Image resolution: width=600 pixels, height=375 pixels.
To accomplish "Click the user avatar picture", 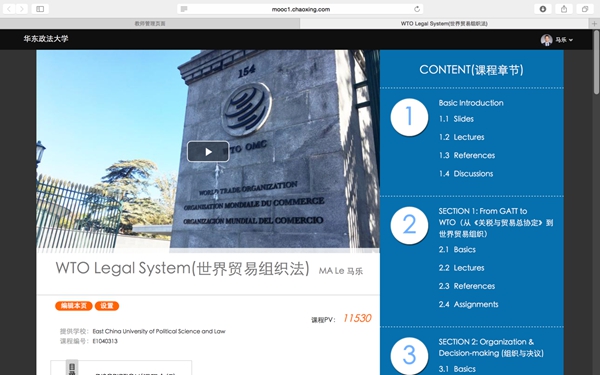I will pyautogui.click(x=546, y=40).
